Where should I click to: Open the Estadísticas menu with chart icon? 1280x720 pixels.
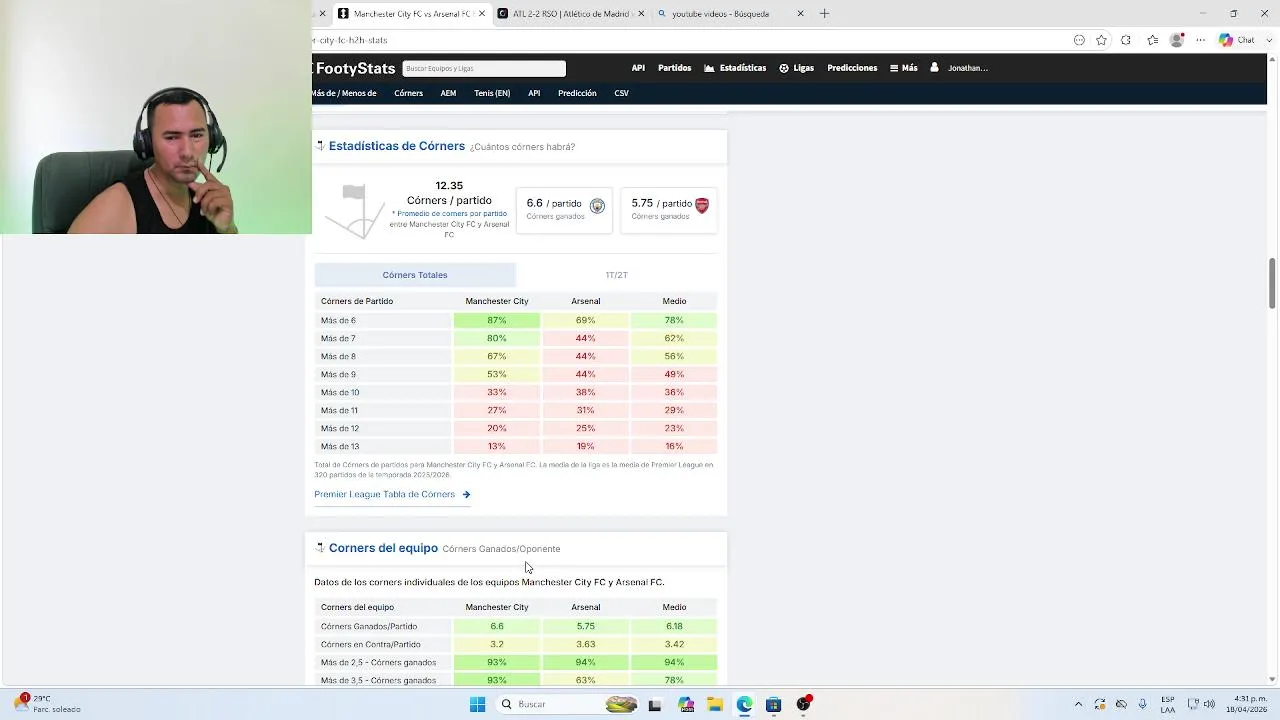735,68
